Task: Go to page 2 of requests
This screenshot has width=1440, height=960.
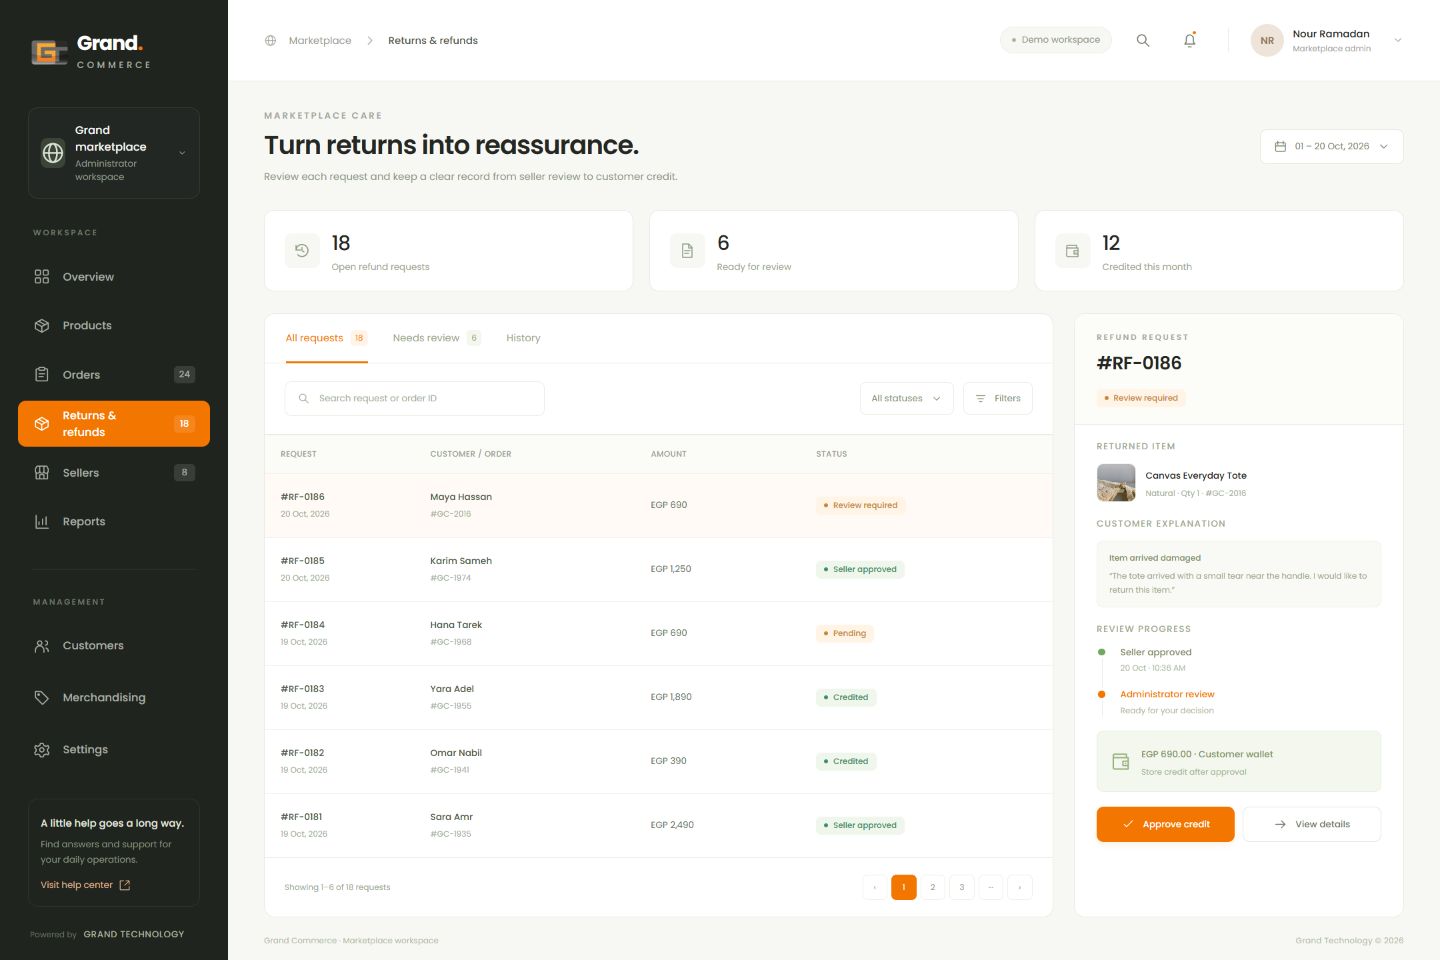Action: [933, 887]
